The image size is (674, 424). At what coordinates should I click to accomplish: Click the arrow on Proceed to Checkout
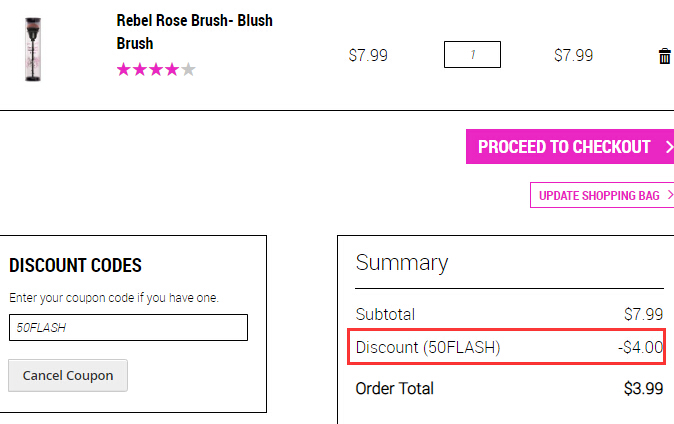coord(669,147)
